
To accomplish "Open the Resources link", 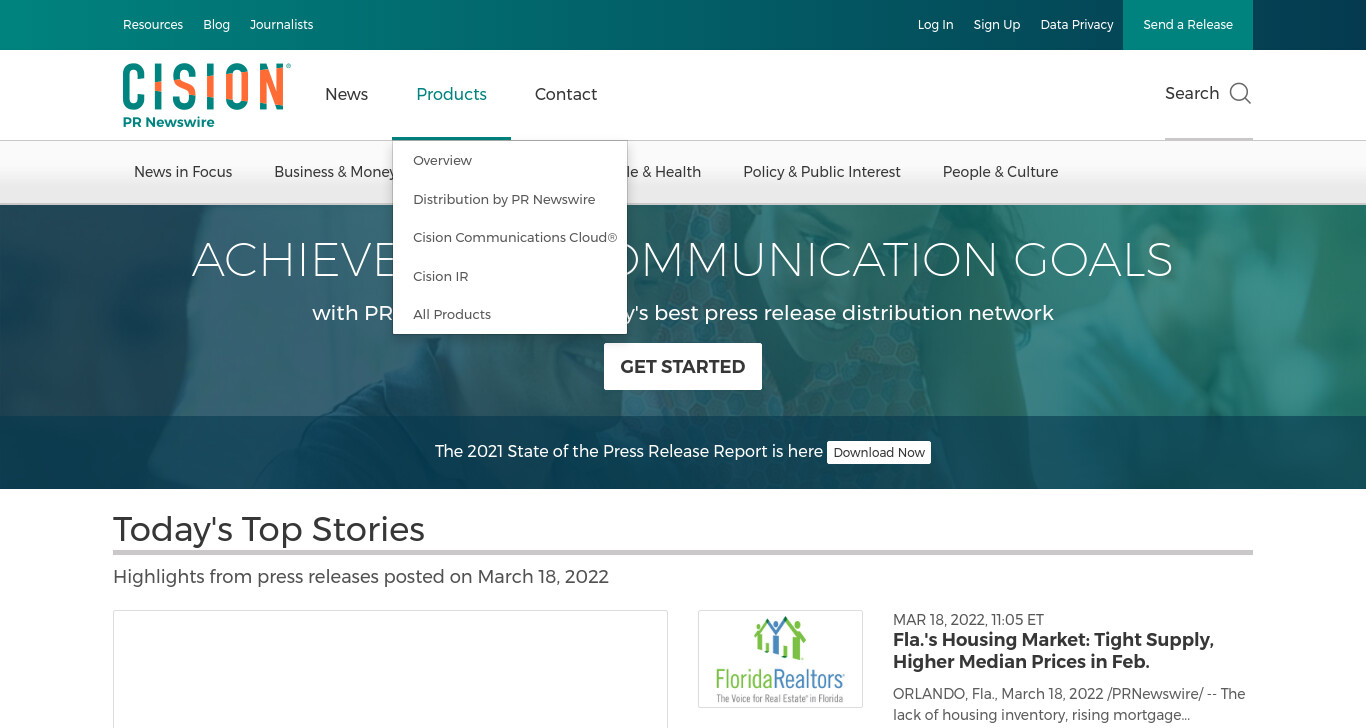I will tap(153, 25).
